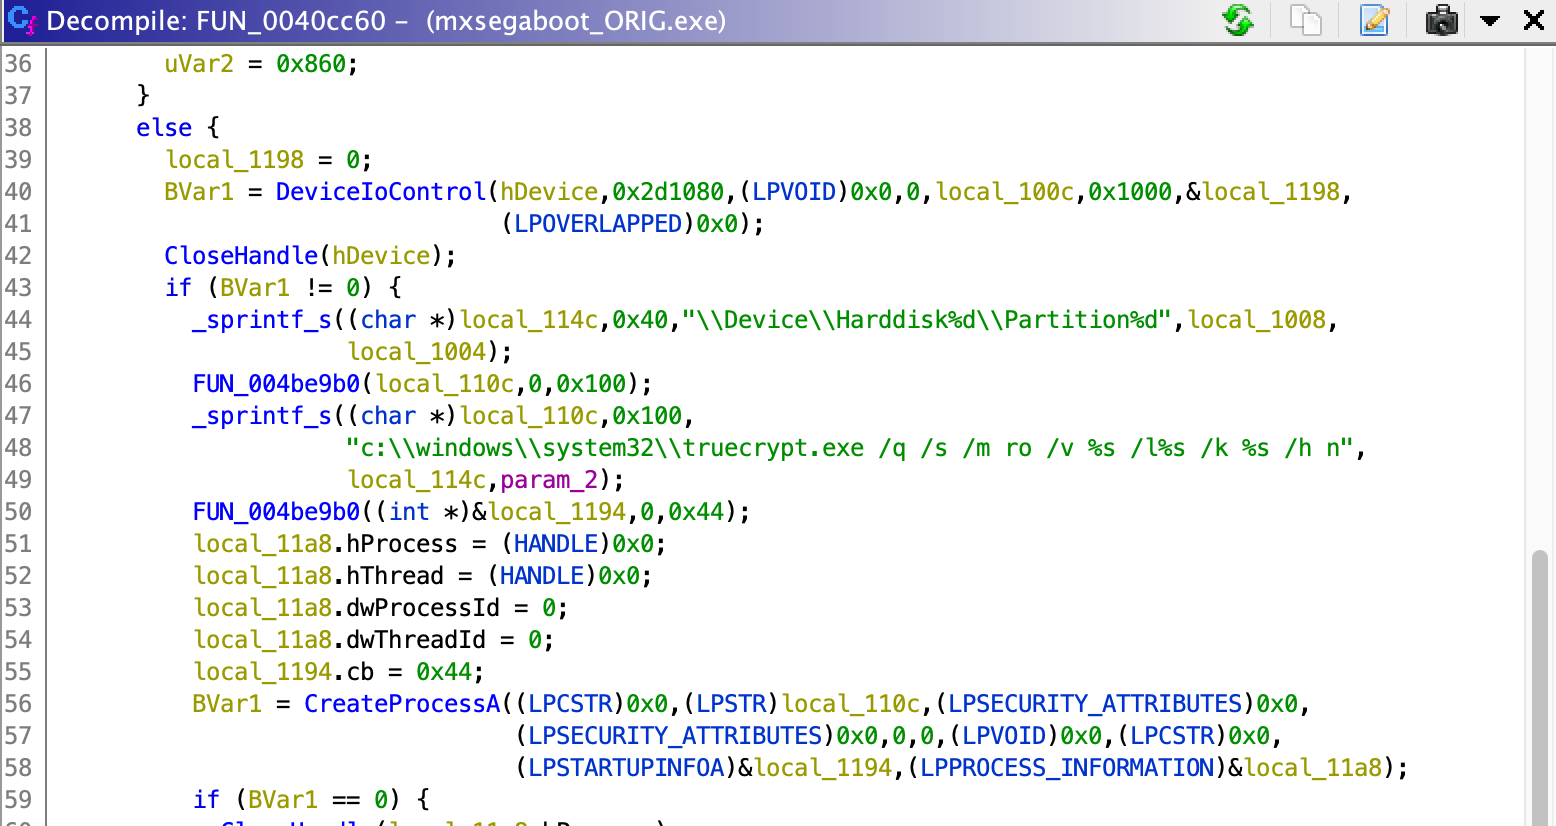The image size is (1556, 826).
Task: Click hDevice argument in CloseHandle call
Action: point(381,255)
